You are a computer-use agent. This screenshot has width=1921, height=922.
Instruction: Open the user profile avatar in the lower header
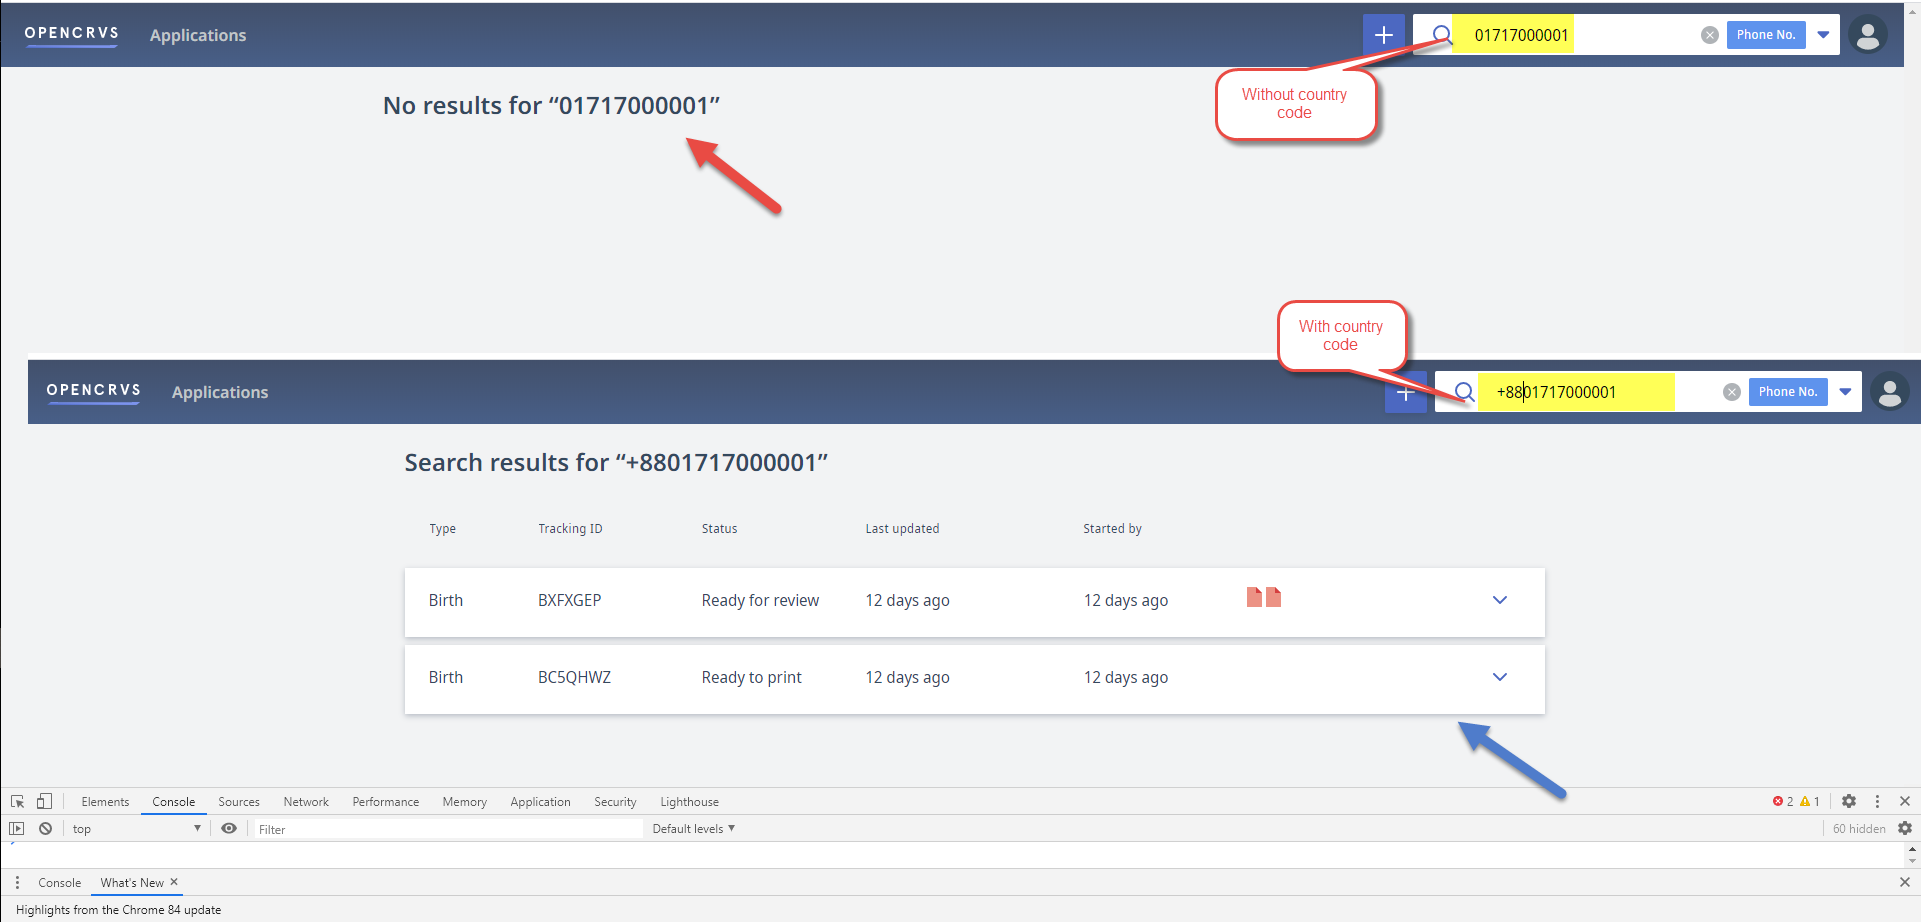[x=1889, y=392]
